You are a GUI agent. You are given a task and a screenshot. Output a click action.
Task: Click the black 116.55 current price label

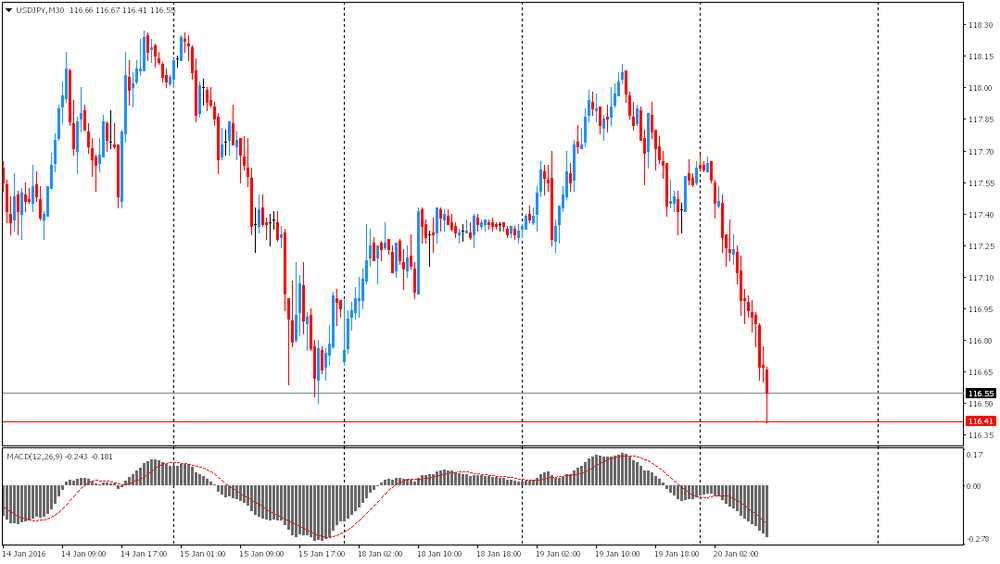[x=981, y=394]
